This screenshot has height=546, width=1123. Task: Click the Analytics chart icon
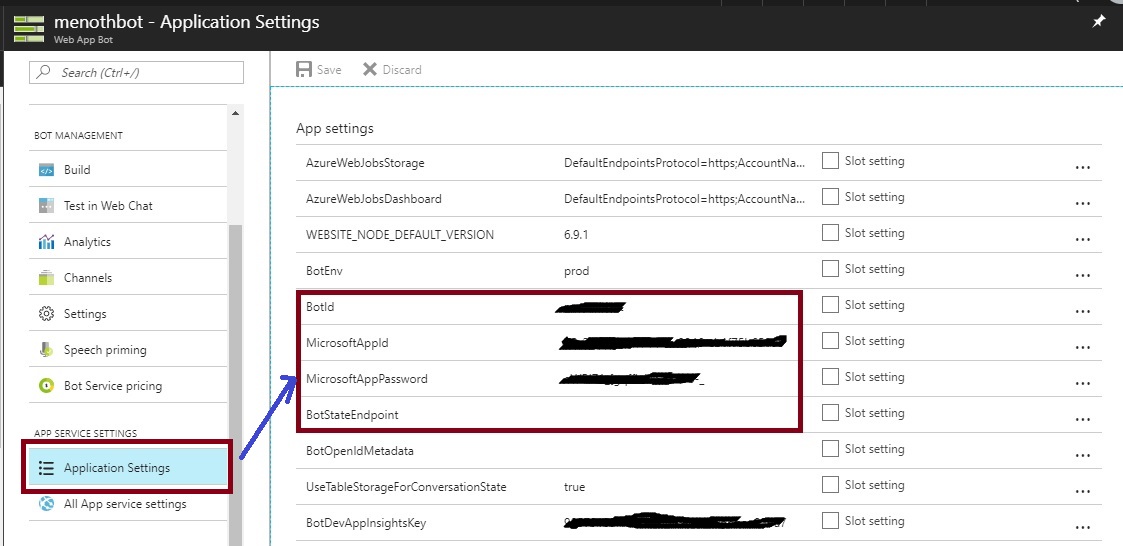46,241
